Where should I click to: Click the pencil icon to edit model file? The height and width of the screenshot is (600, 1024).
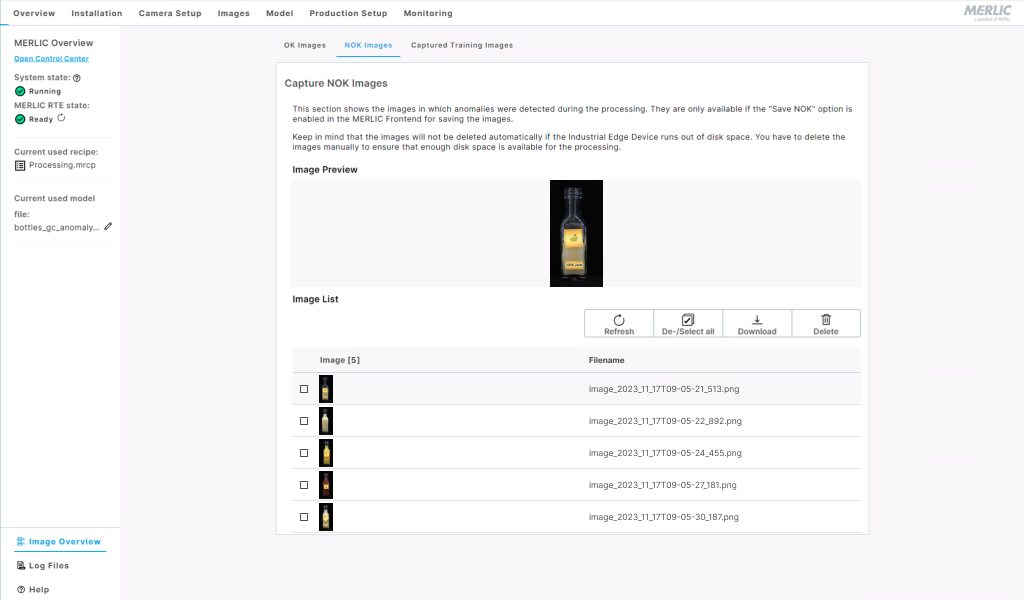[108, 227]
